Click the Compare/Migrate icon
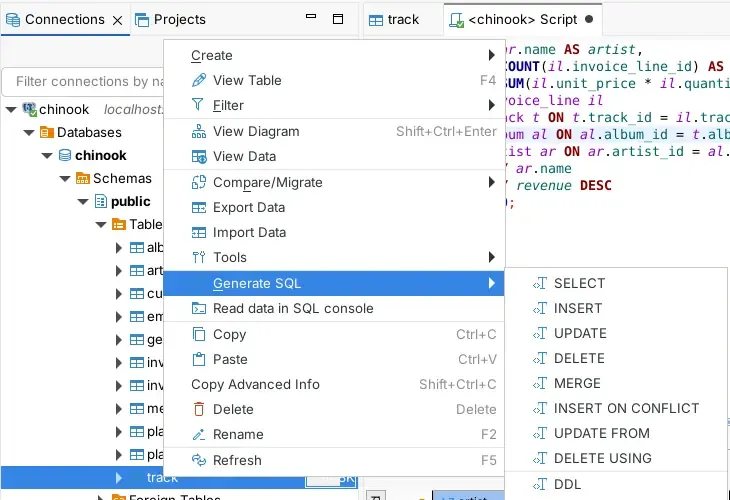This screenshot has width=730, height=500. pyautogui.click(x=199, y=182)
